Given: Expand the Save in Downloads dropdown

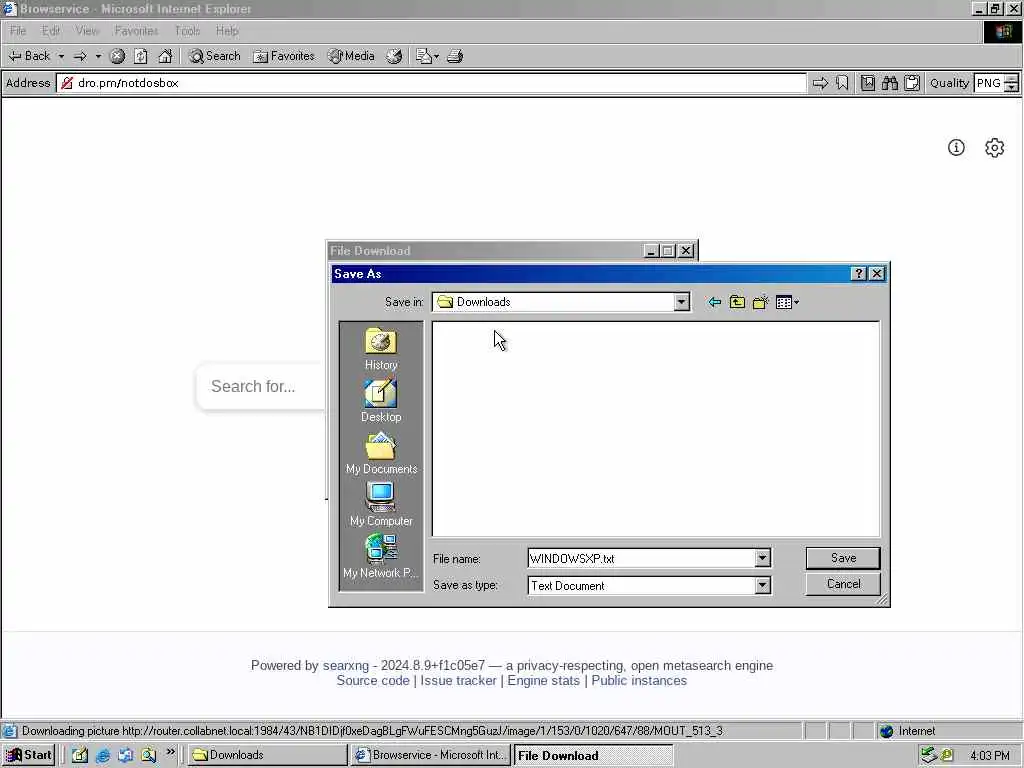Looking at the screenshot, I should pyautogui.click(x=682, y=302).
